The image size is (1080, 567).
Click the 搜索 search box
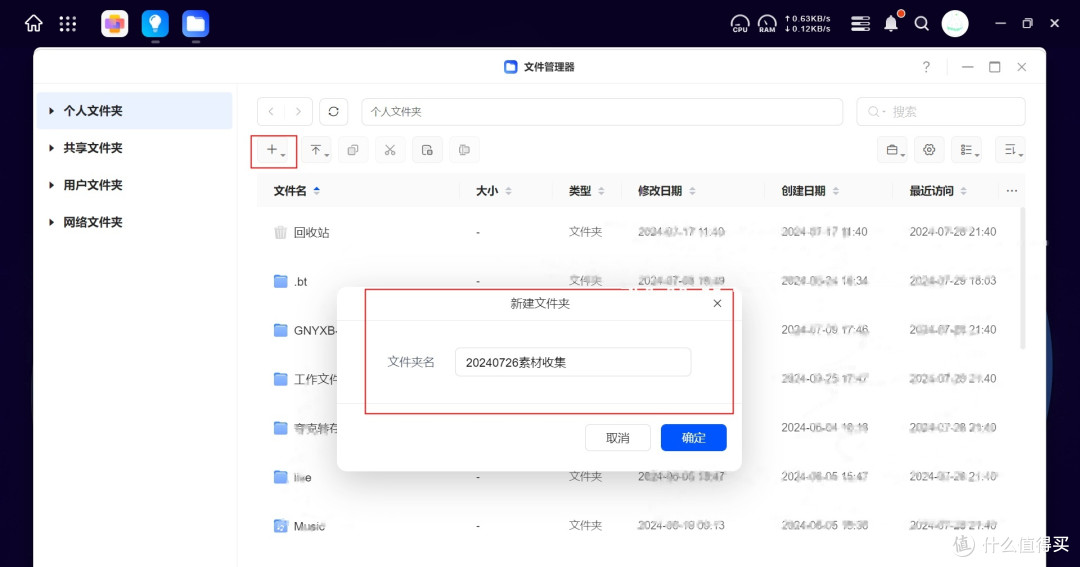(941, 112)
